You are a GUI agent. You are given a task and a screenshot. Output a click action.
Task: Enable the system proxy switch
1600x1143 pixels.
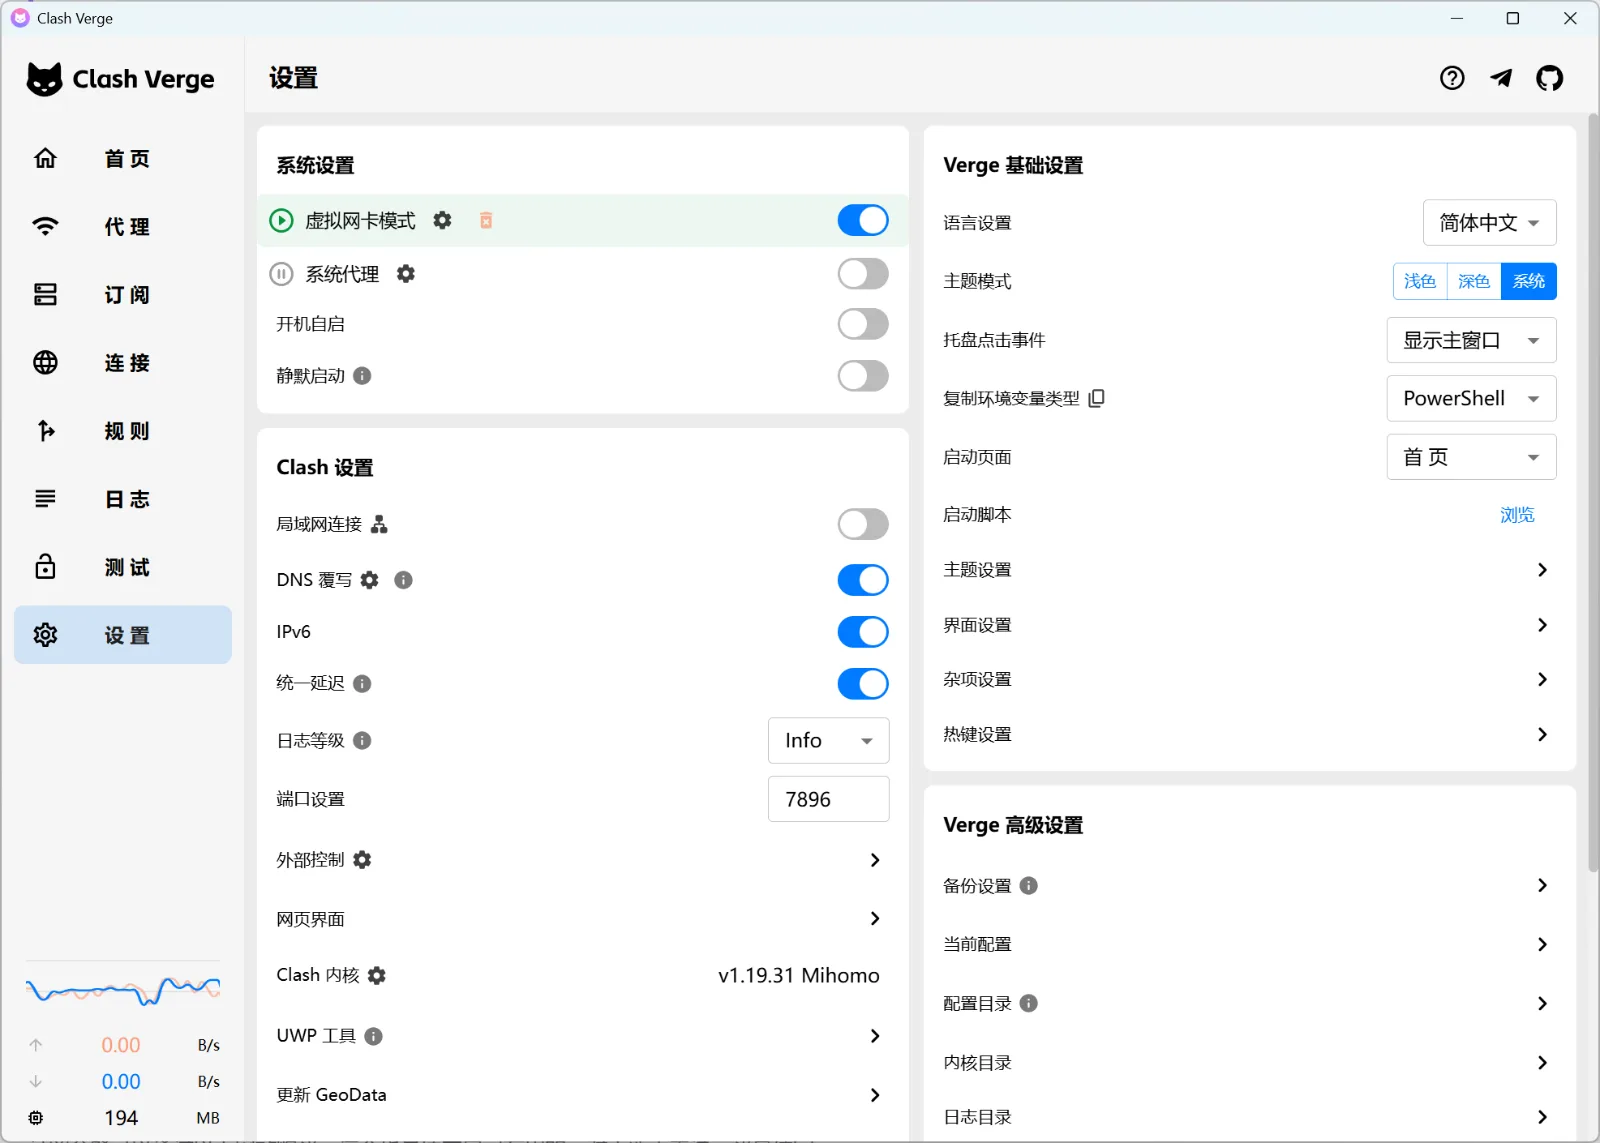[x=863, y=274]
